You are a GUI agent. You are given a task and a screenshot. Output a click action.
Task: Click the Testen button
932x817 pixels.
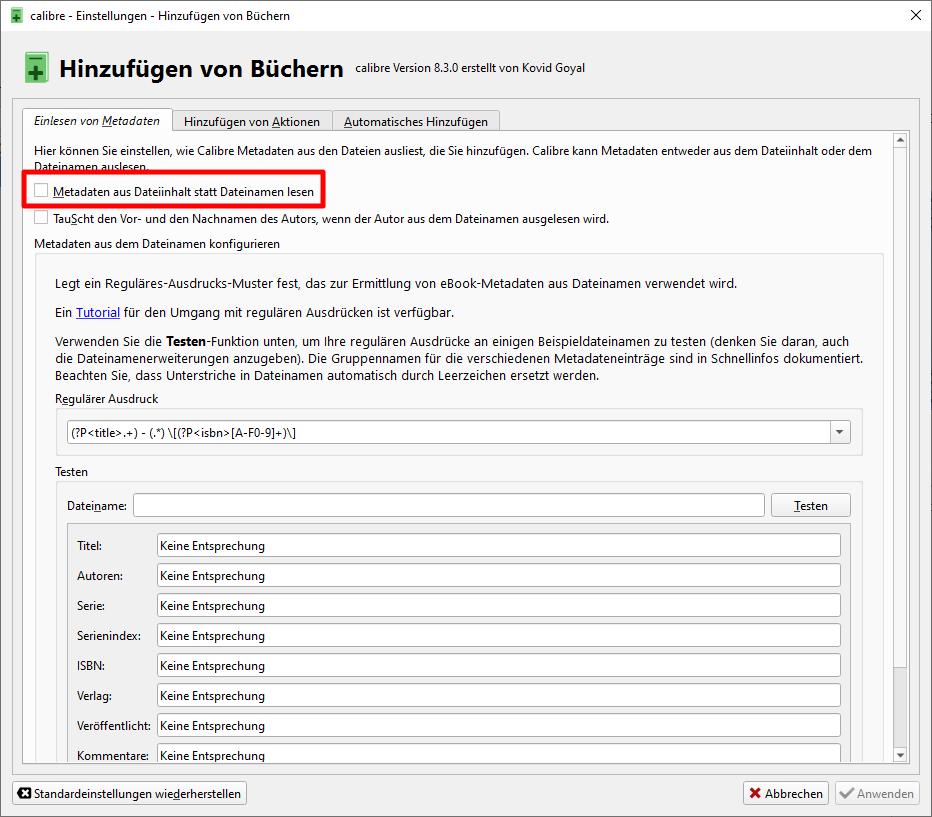coord(811,505)
